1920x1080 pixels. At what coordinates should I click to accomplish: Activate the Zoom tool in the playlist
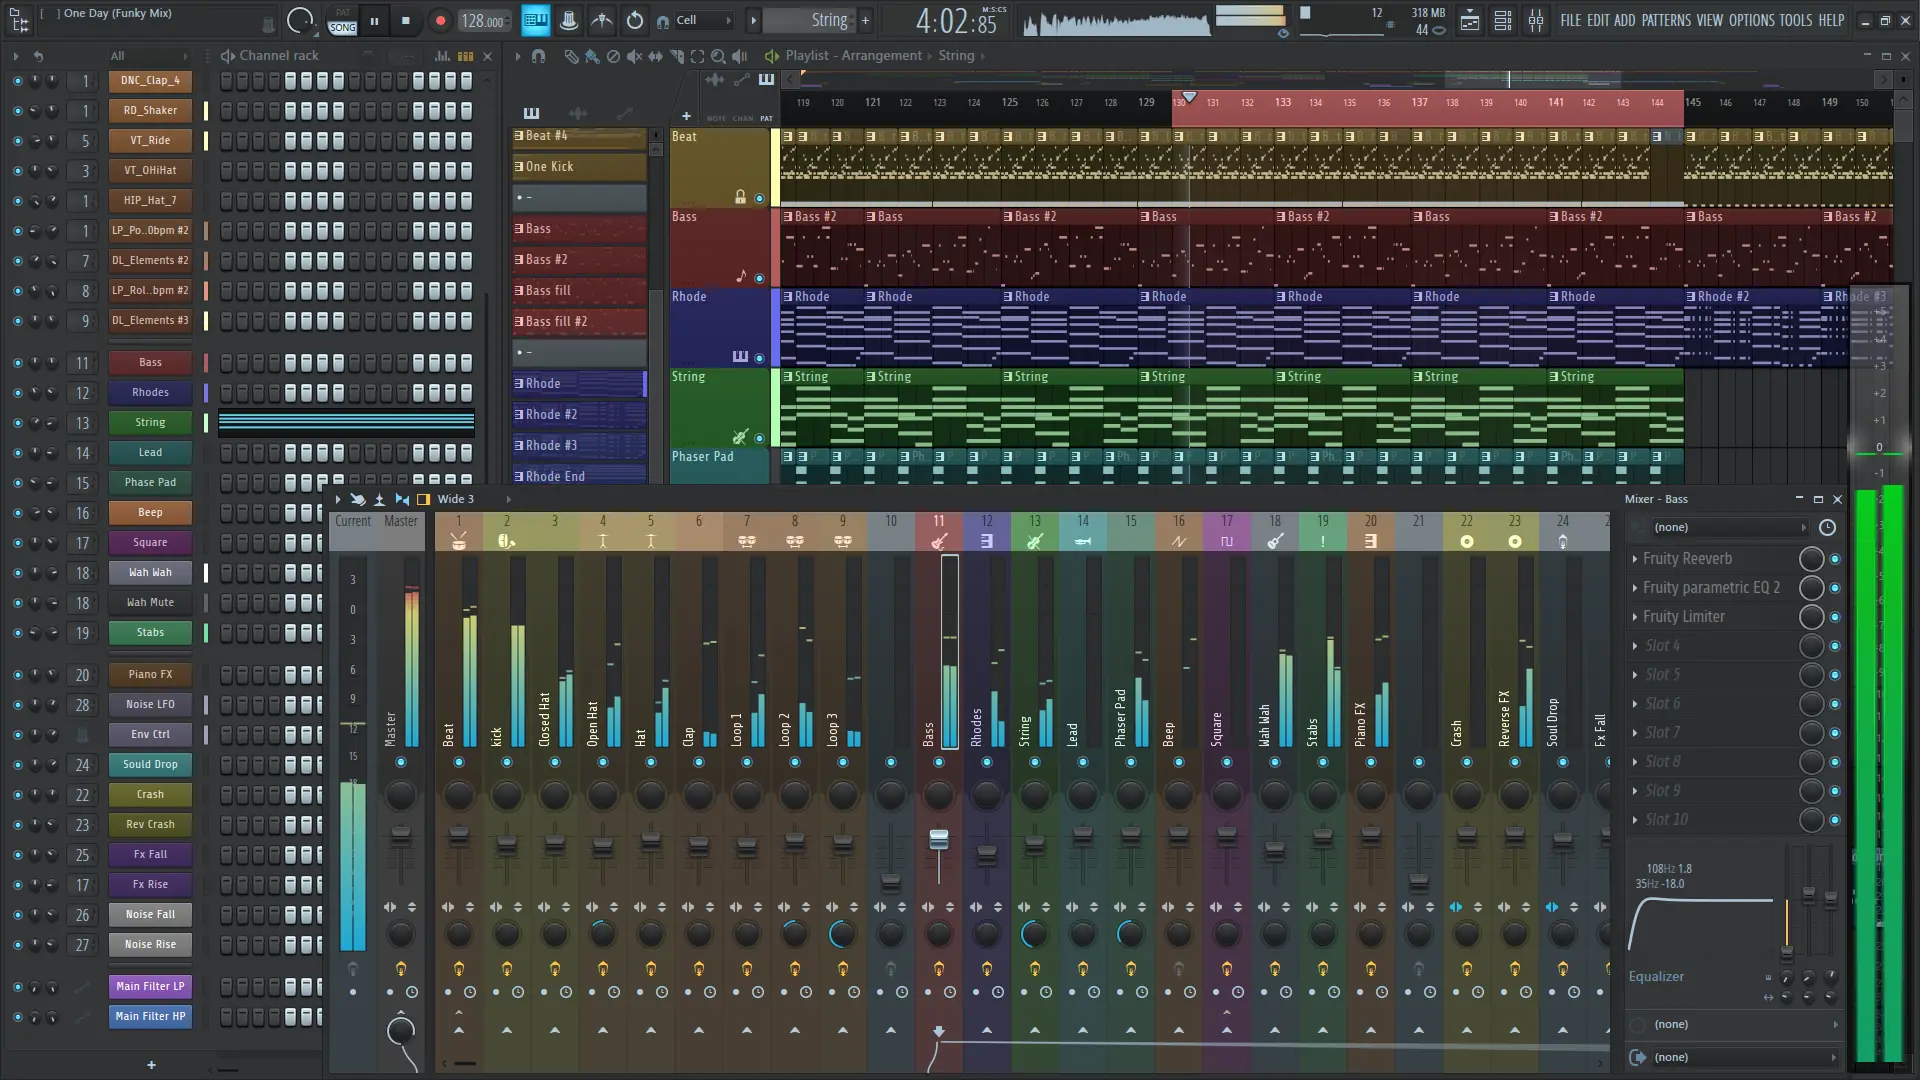tap(720, 57)
